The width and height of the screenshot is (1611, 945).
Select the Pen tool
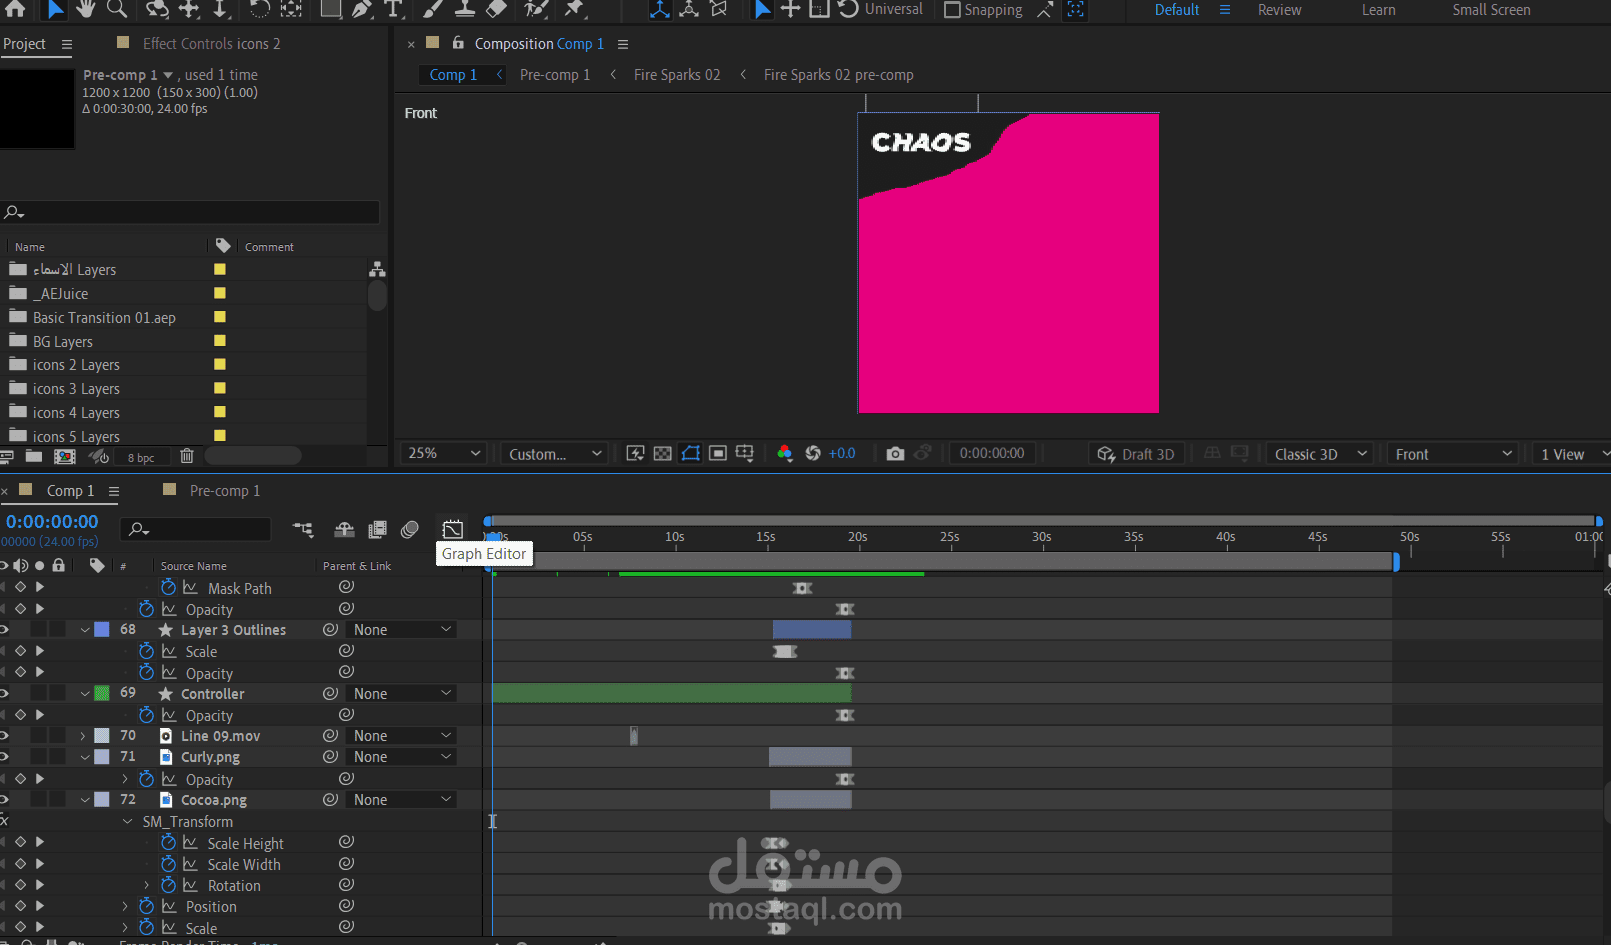362,9
